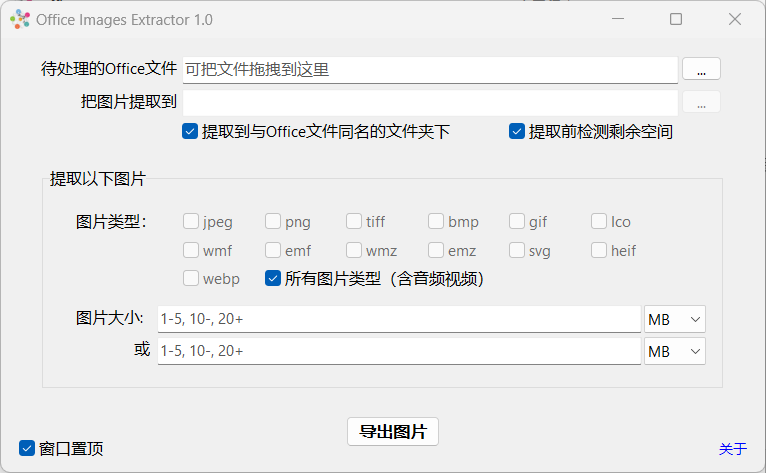766x473 pixels.
Task: Open the second MB size unit dropdown
Action: [675, 351]
